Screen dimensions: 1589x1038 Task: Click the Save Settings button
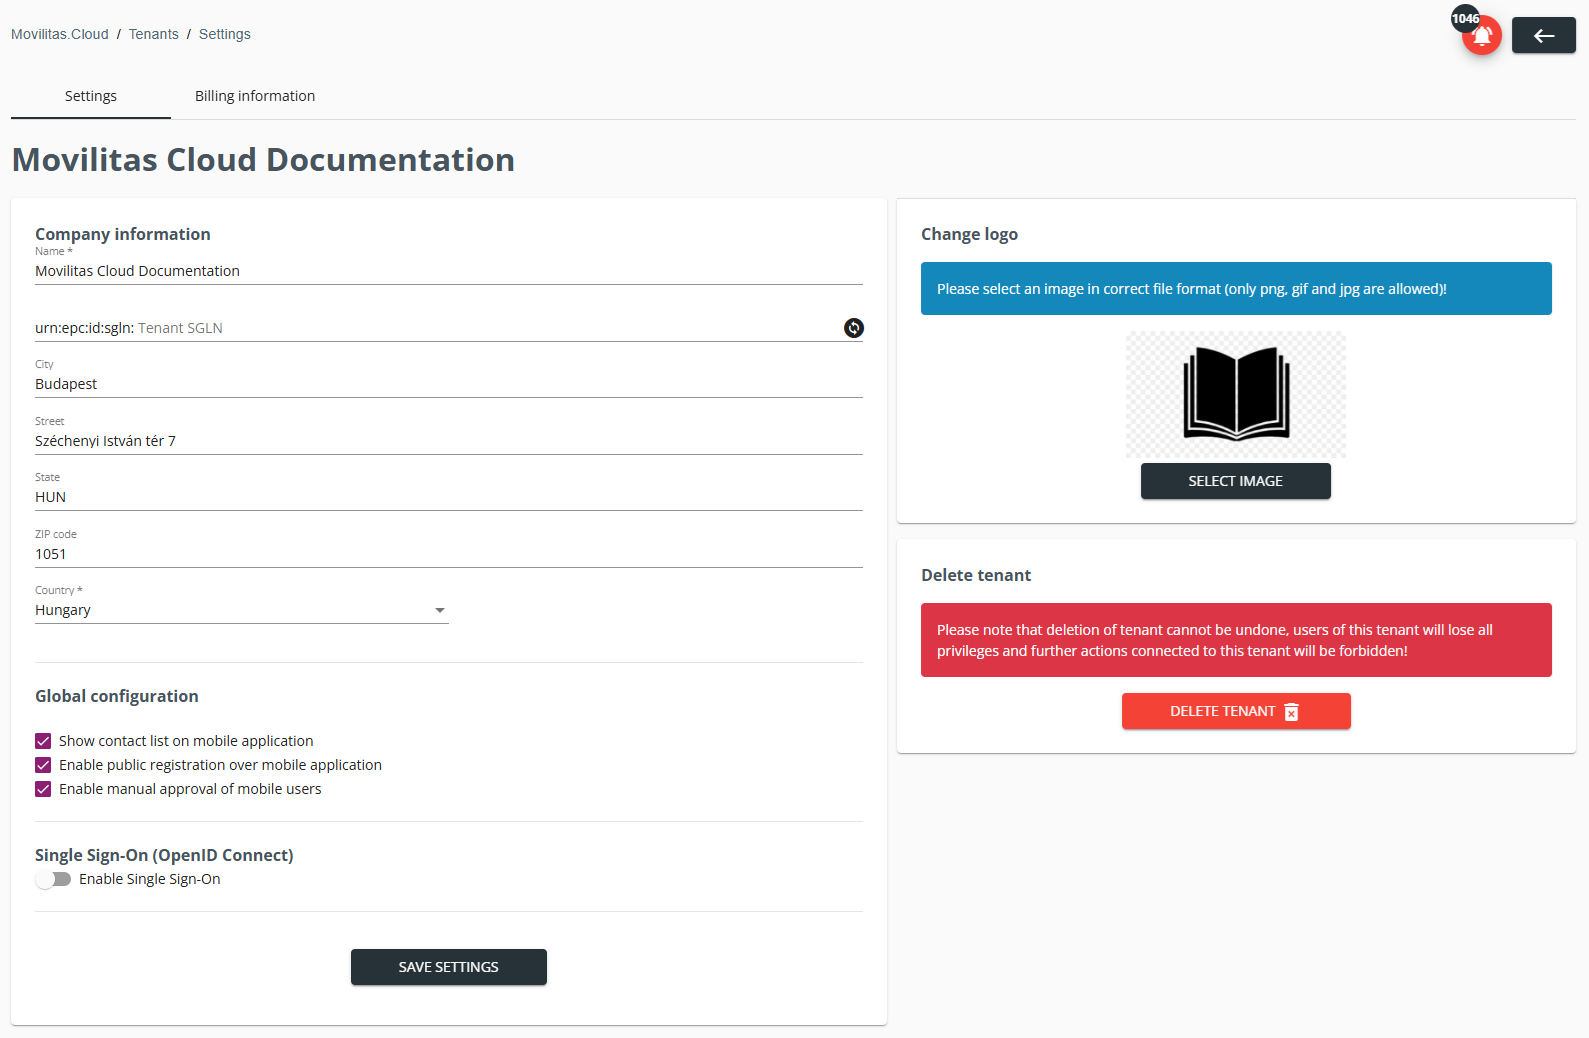449,967
